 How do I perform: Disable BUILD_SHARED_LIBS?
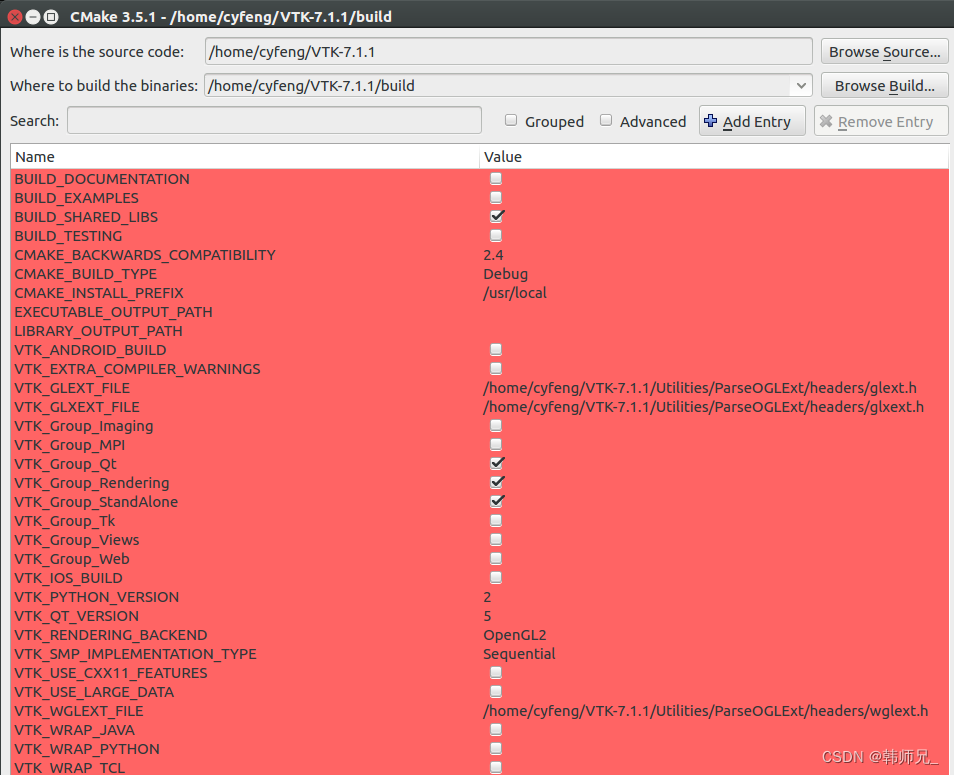[496, 216]
